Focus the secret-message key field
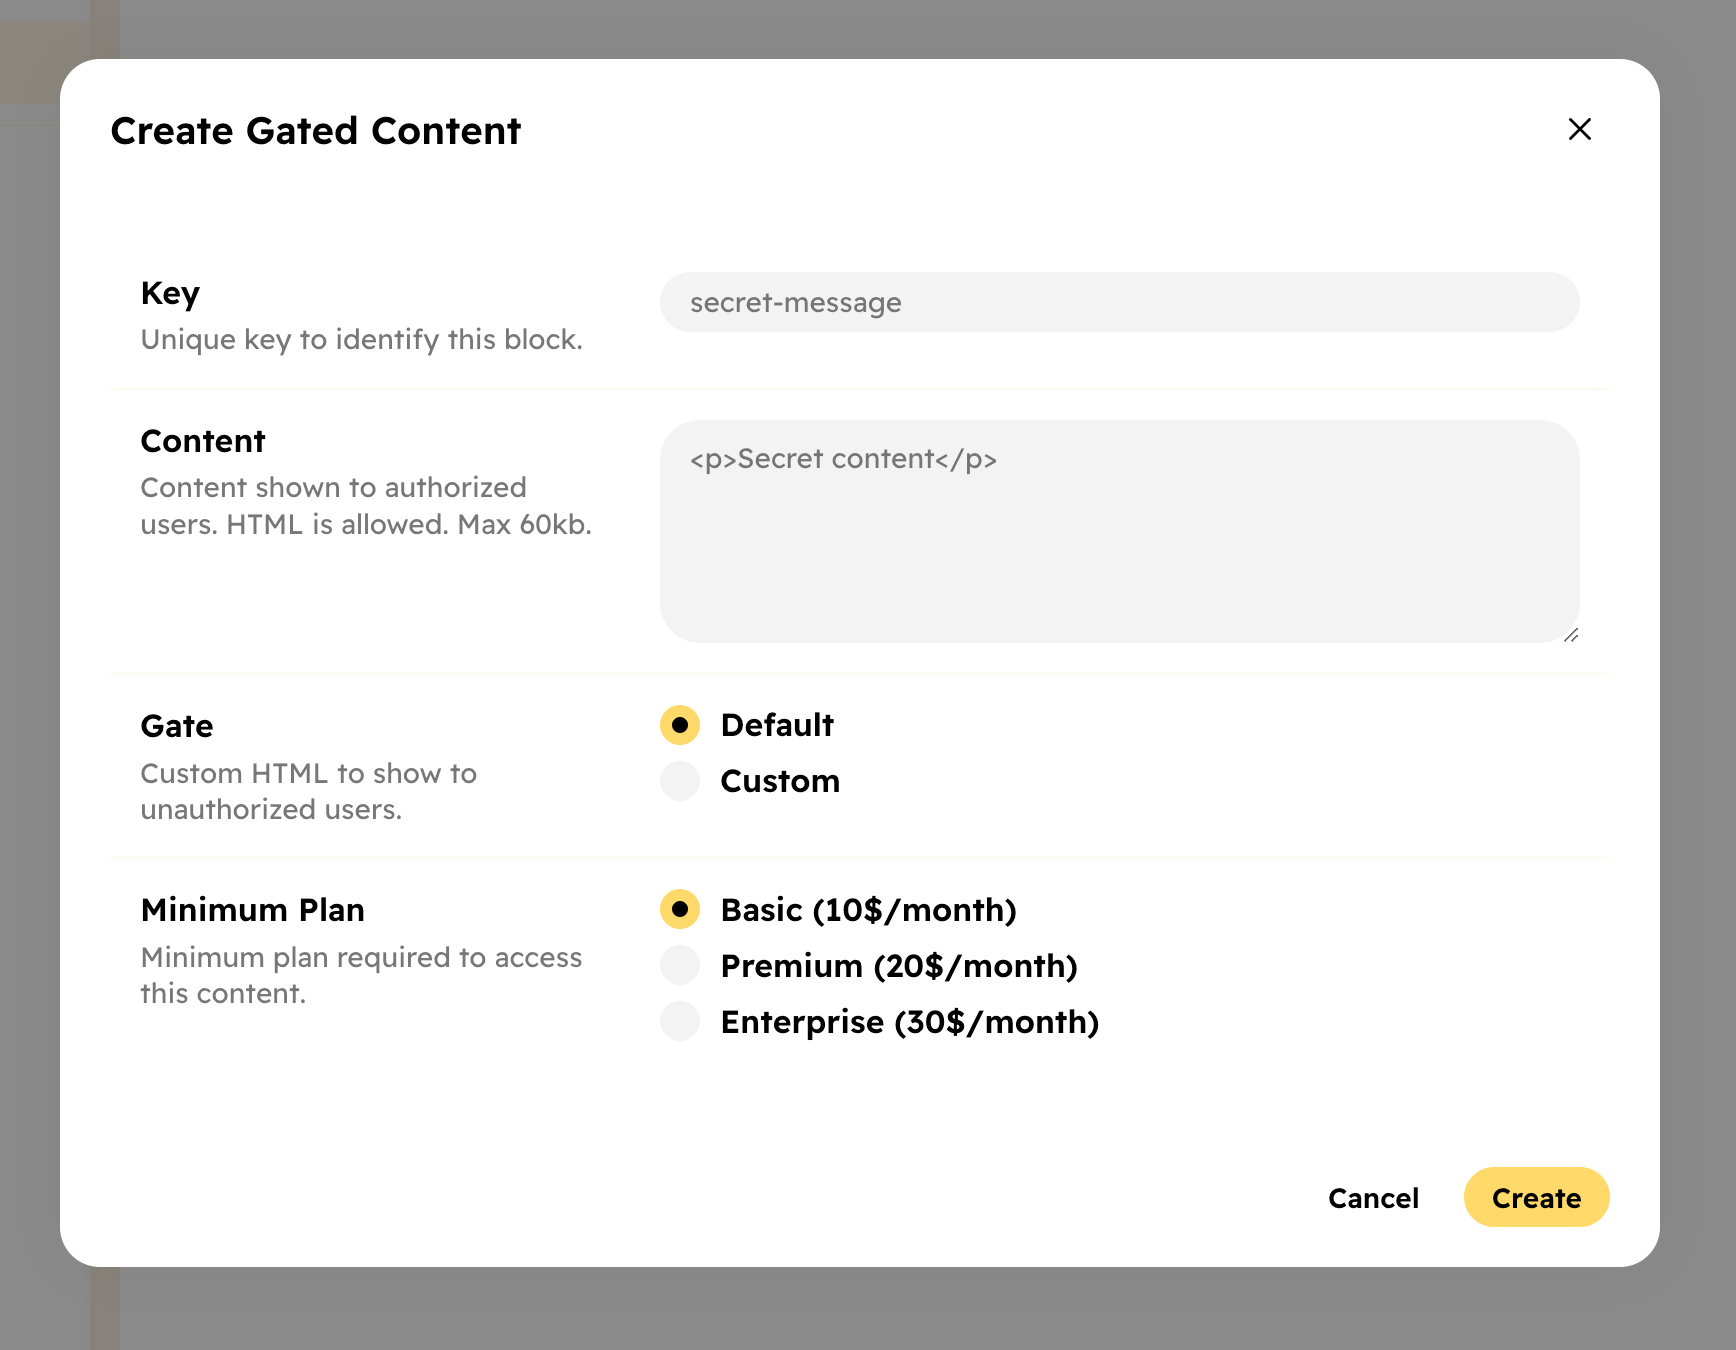1736x1350 pixels. (x=1118, y=302)
